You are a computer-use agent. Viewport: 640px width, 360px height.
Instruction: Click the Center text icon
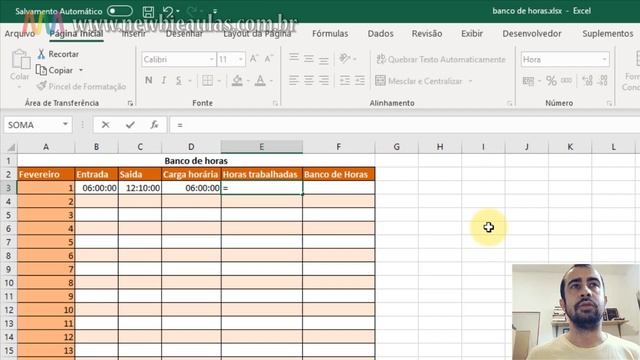[x=309, y=80]
